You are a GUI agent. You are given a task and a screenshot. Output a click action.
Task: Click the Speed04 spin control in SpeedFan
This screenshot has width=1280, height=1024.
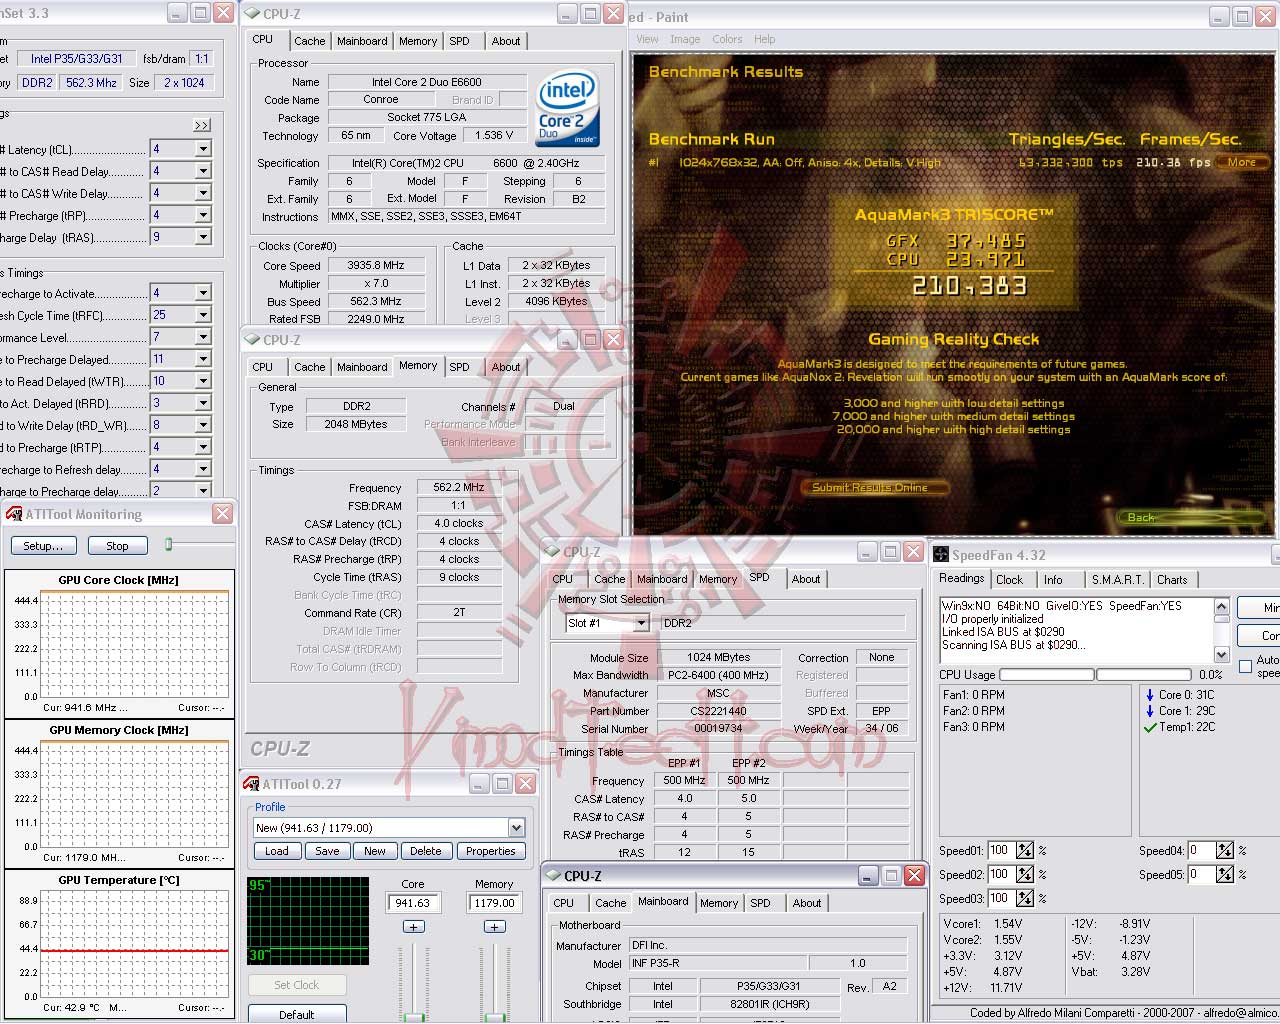coord(1225,851)
